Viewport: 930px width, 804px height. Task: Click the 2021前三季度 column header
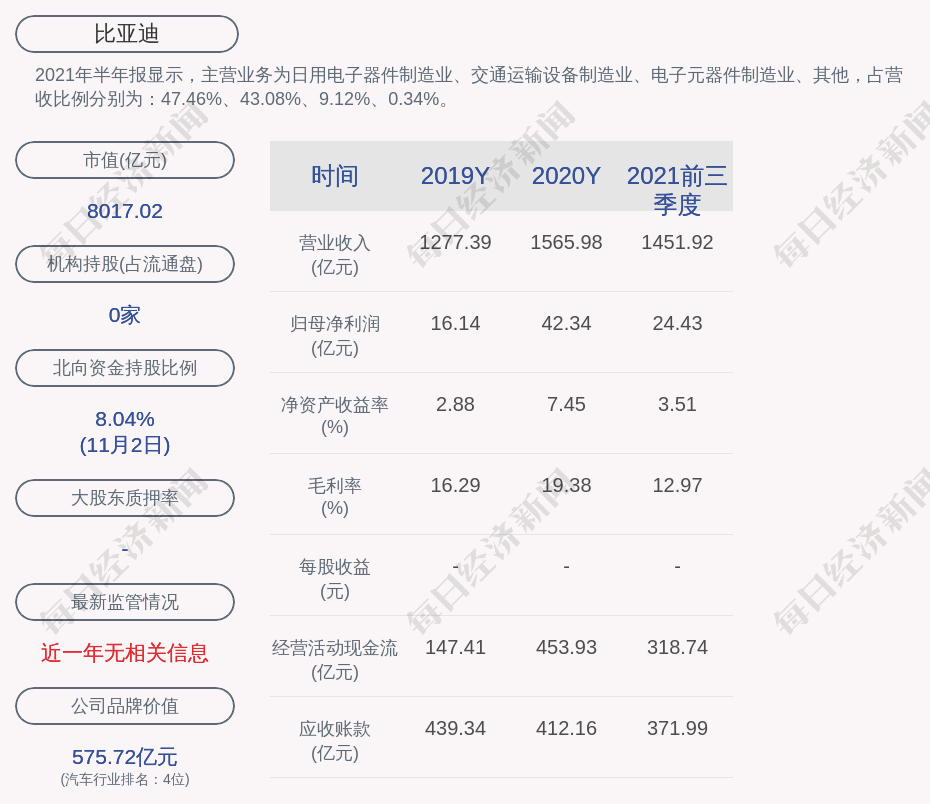(677, 189)
